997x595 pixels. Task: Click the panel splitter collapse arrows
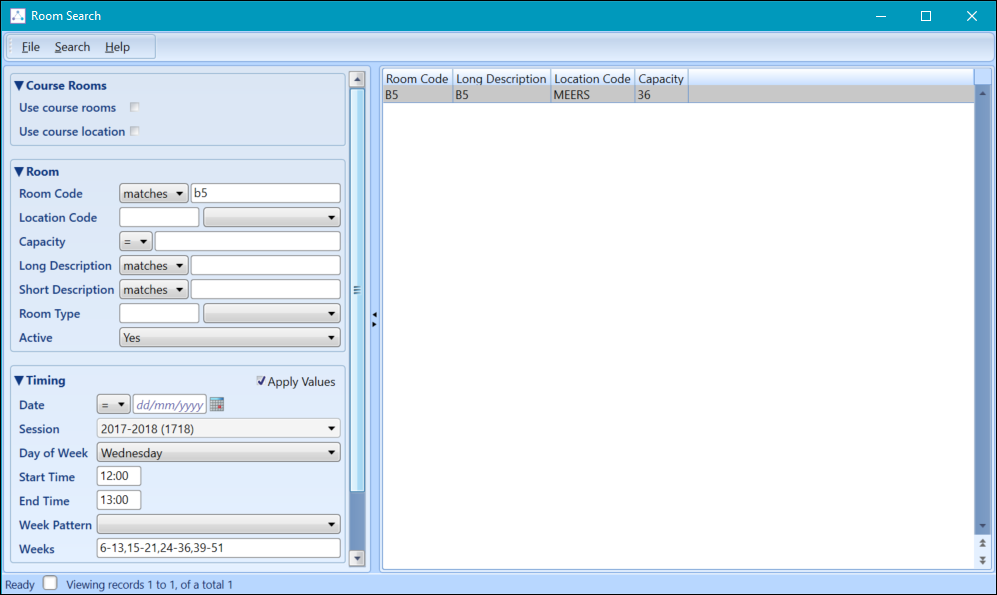pyautogui.click(x=375, y=319)
